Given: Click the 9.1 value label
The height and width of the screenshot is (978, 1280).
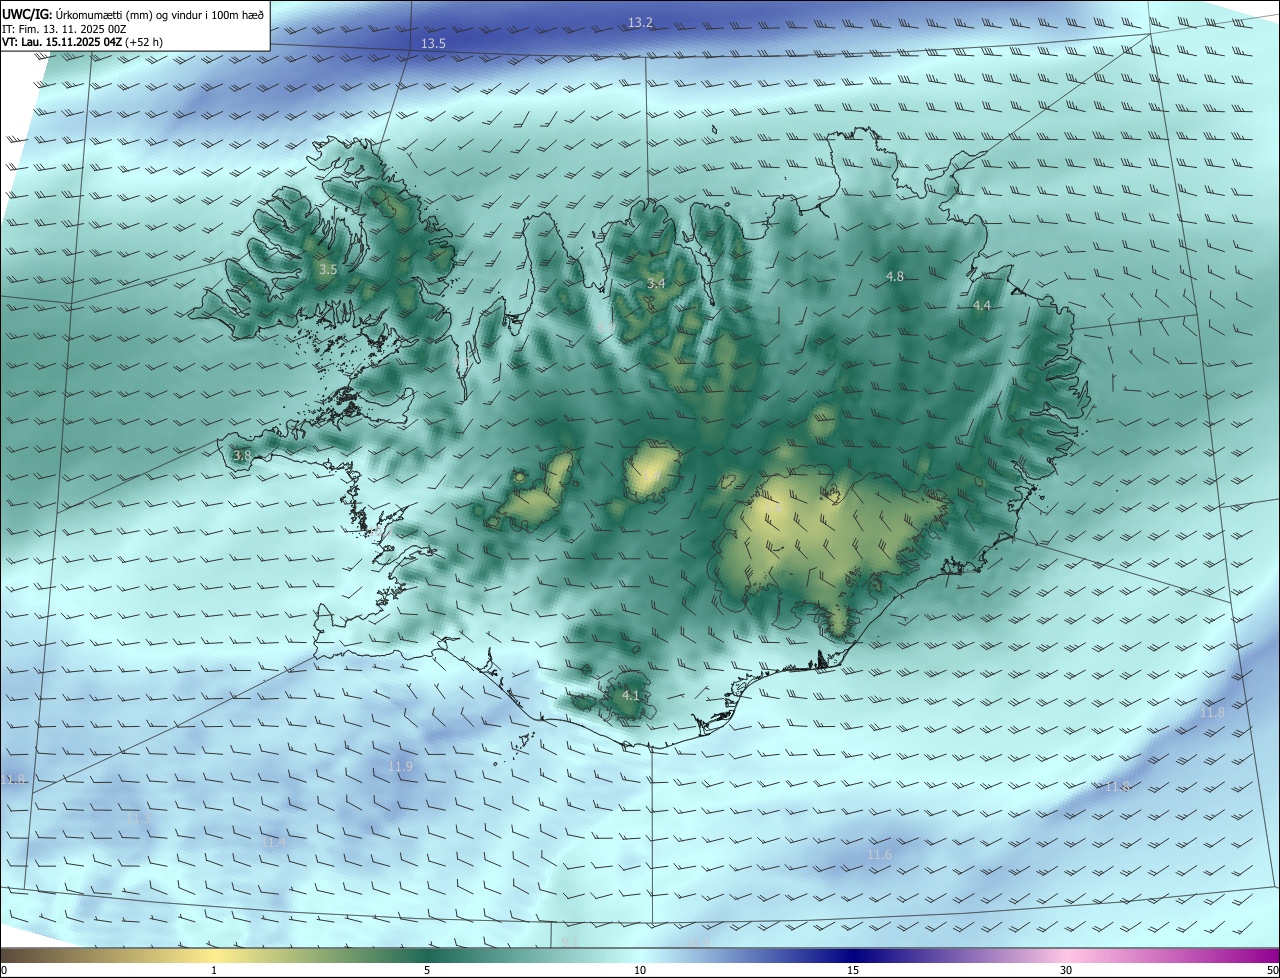Looking at the screenshot, I should [x=570, y=942].
